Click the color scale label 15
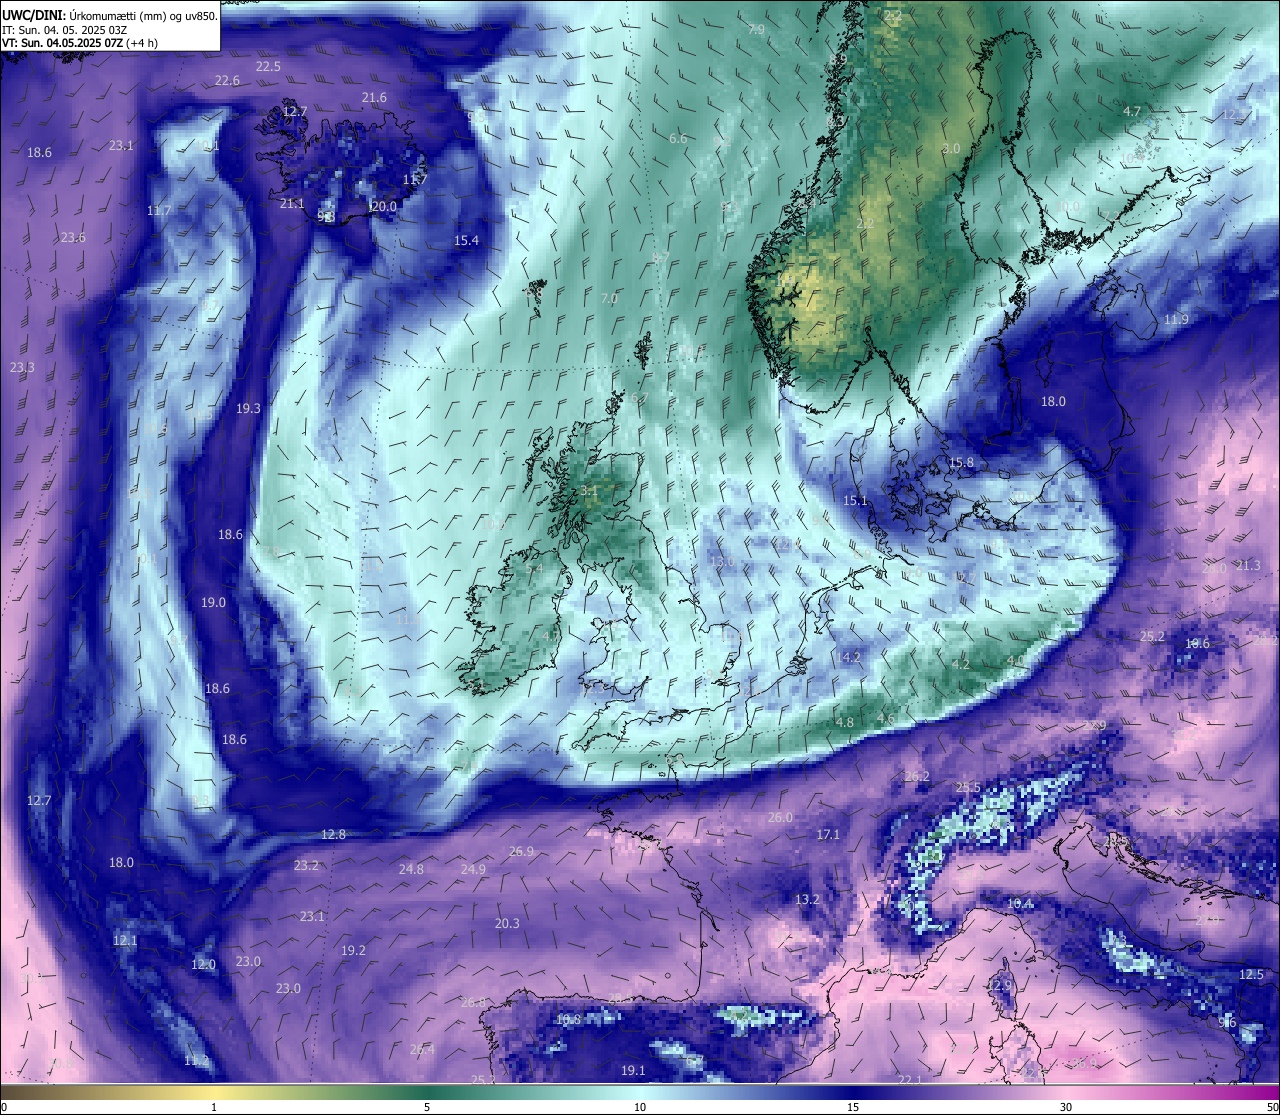The width and height of the screenshot is (1280, 1115). pos(853,1106)
